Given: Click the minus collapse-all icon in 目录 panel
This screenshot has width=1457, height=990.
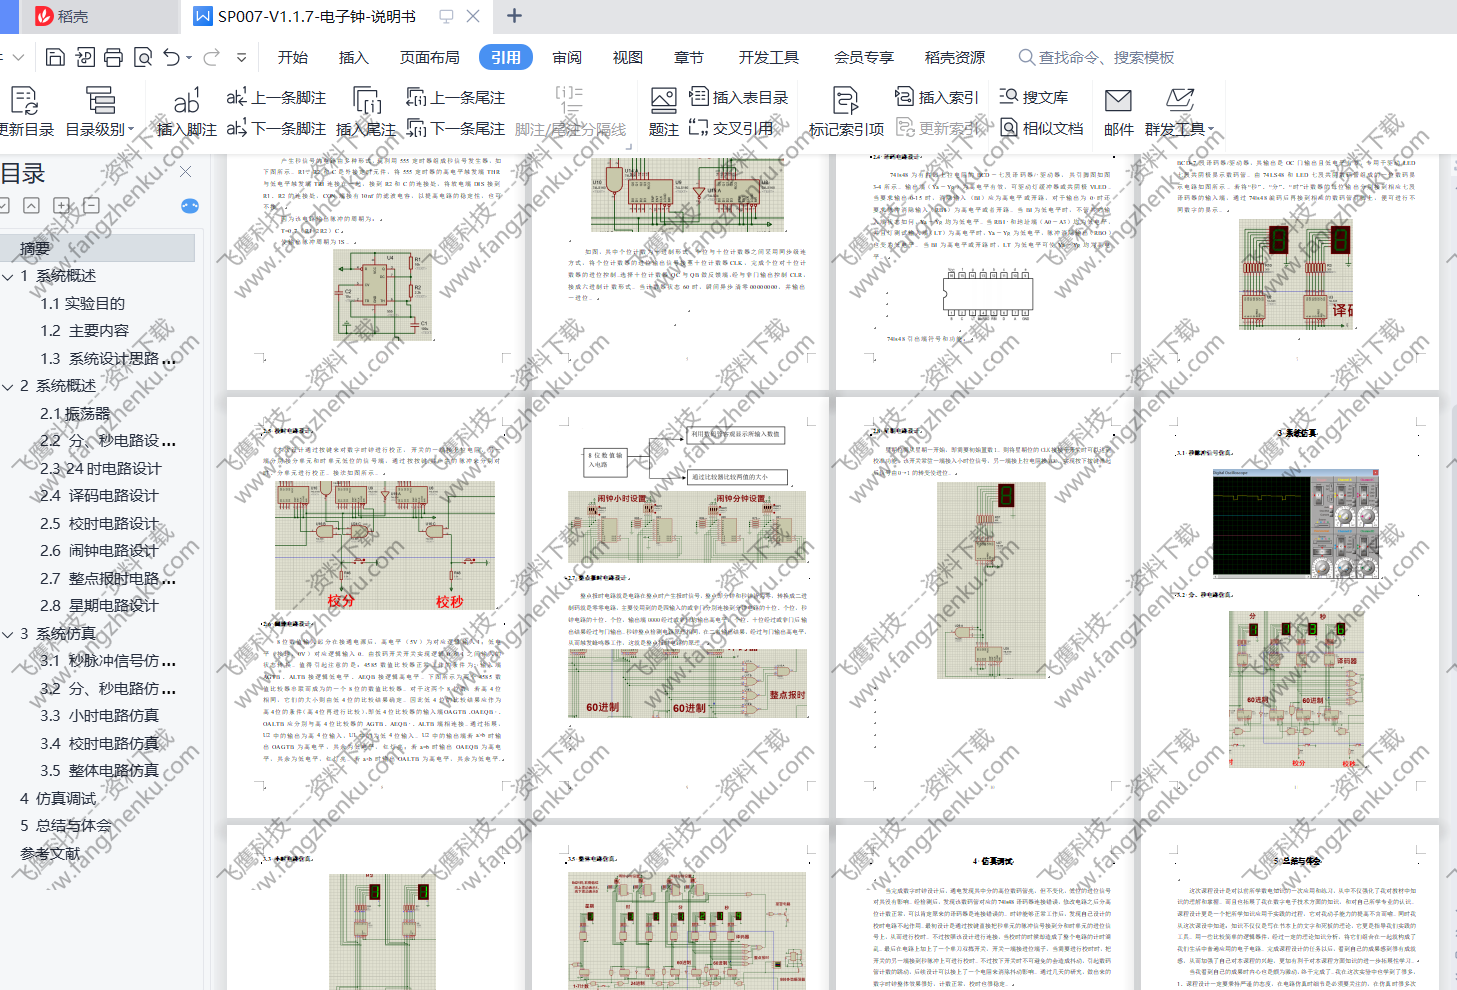Looking at the screenshot, I should (x=91, y=205).
